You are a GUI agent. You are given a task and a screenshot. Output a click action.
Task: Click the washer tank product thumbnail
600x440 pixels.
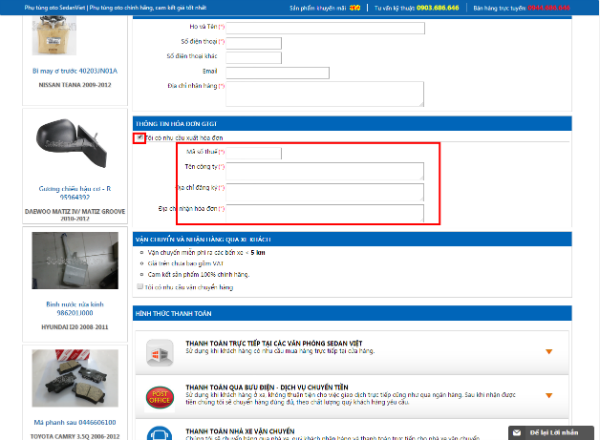click(75, 261)
